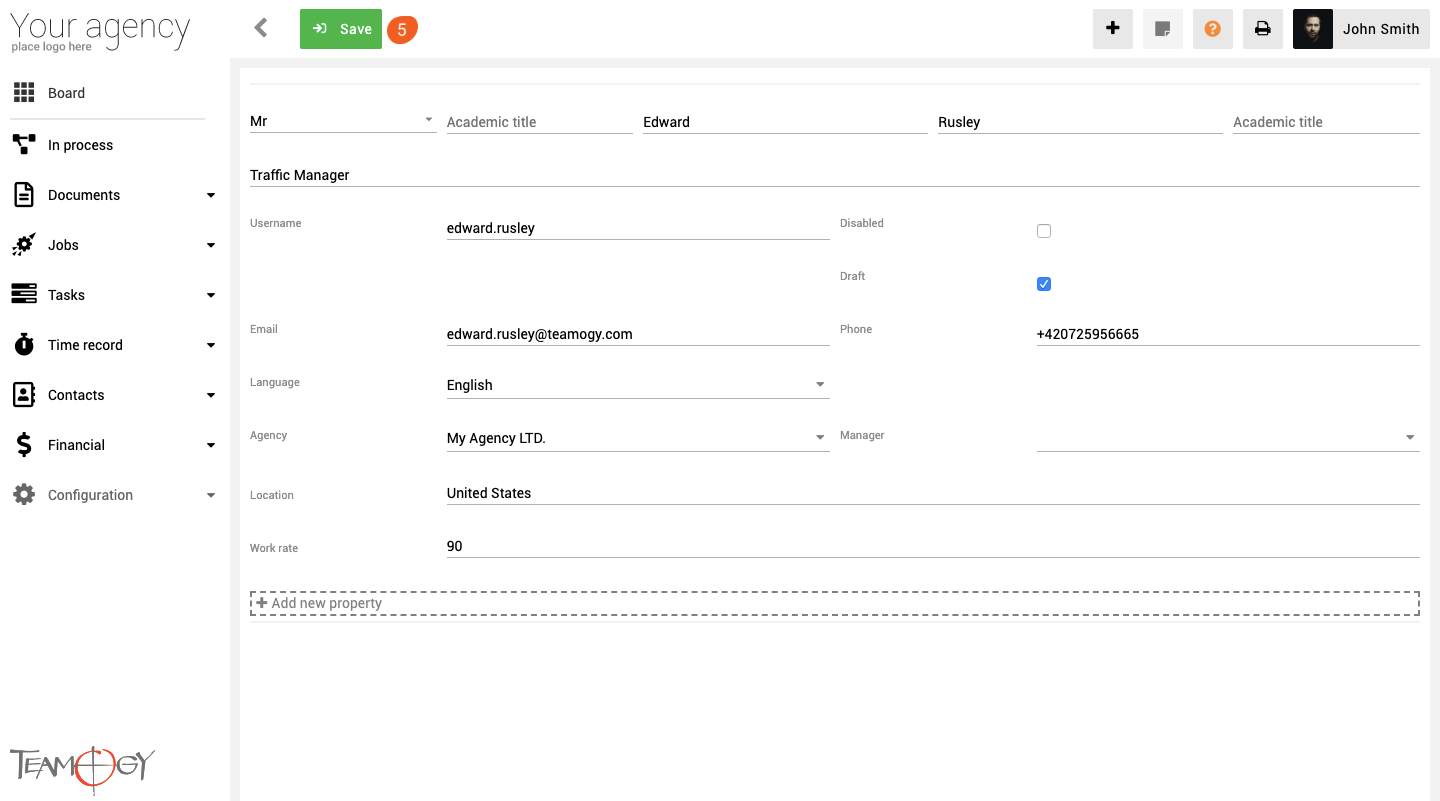Open the sticky note icon
This screenshot has width=1440, height=801.
1162,29
